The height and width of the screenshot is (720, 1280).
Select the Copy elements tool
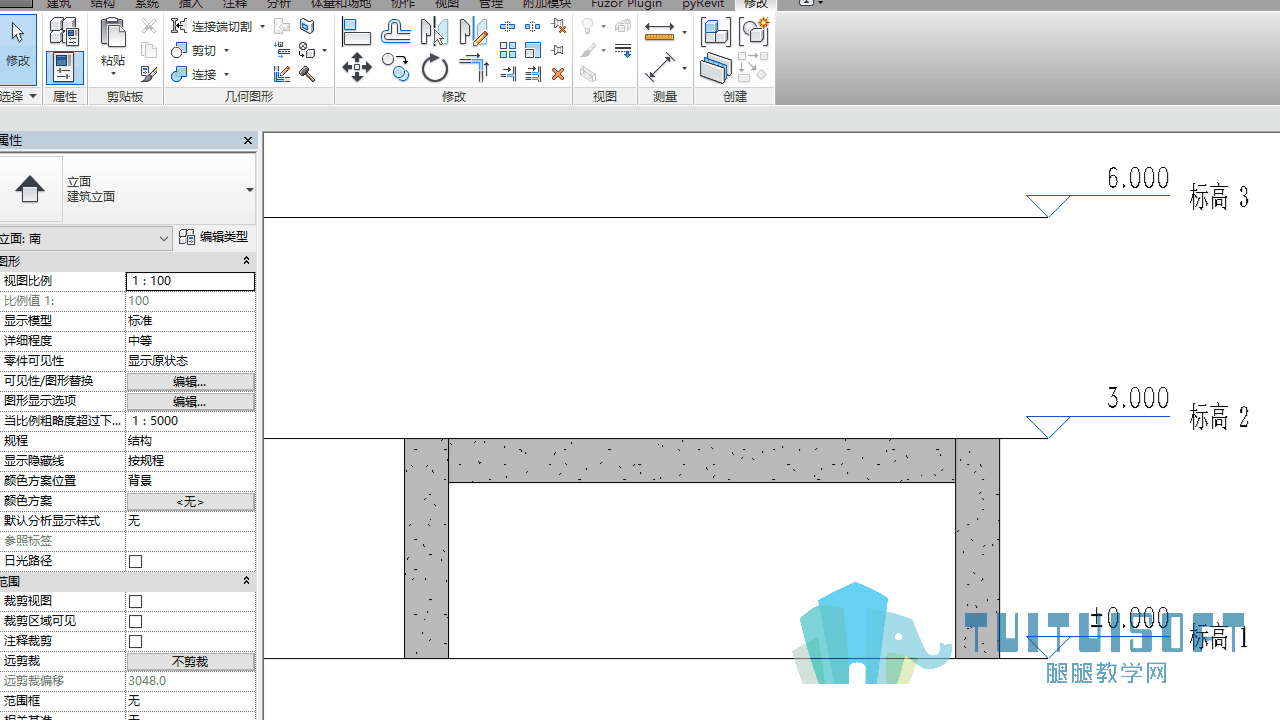click(x=396, y=68)
